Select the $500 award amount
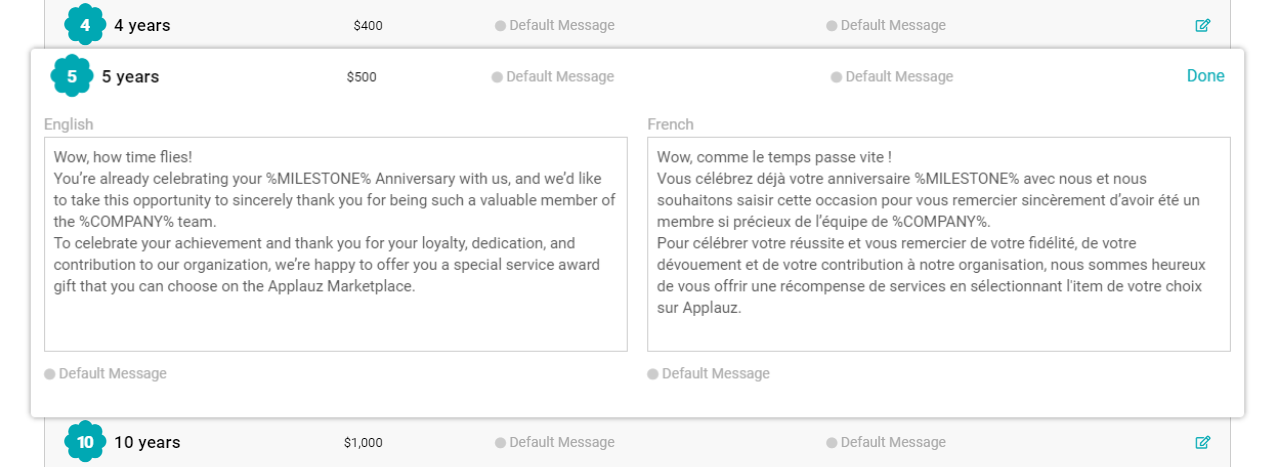 click(x=361, y=77)
